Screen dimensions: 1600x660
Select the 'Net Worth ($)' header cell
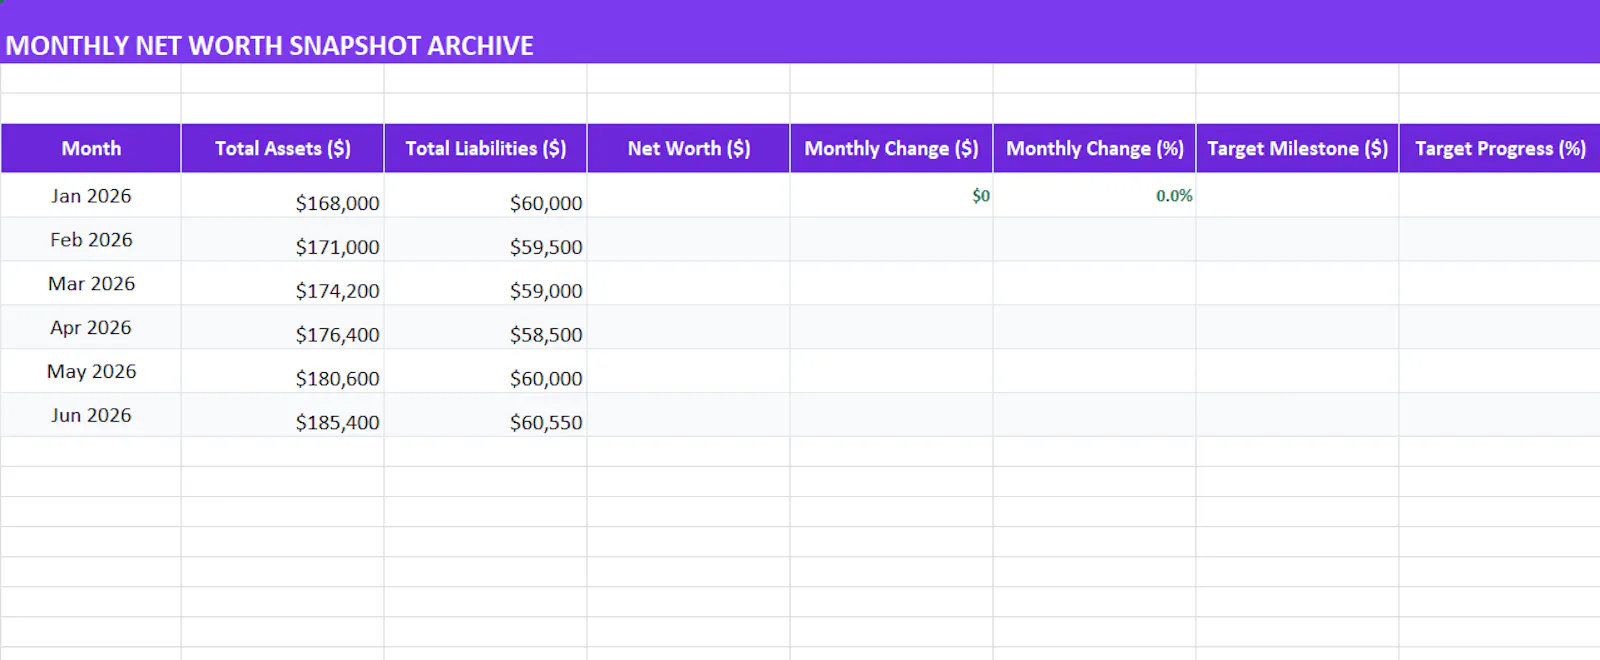(689, 148)
